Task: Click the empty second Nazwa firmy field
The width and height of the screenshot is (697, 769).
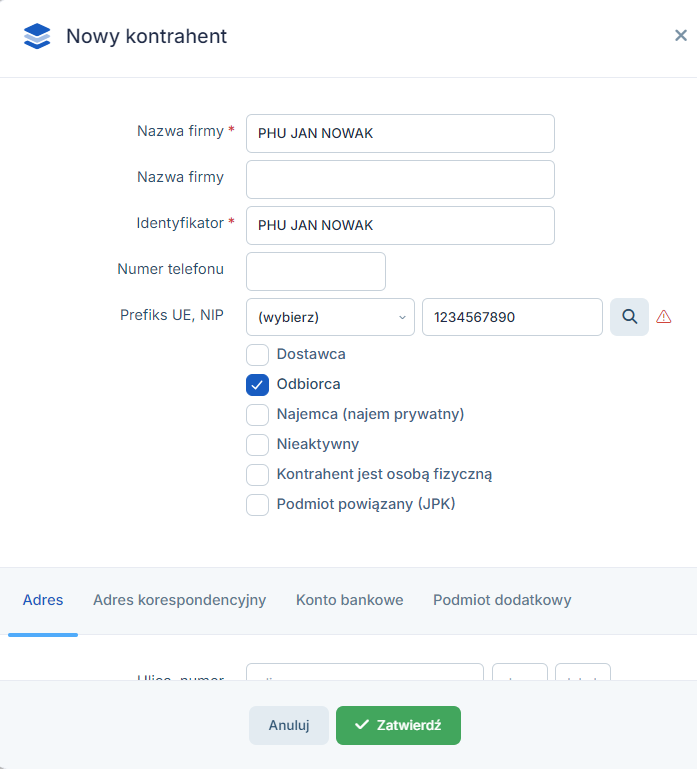Action: click(400, 179)
